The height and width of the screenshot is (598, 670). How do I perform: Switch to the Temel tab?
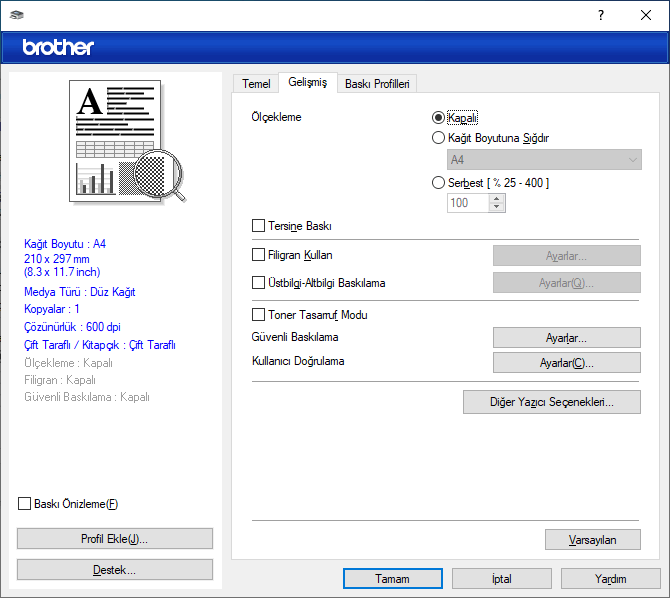pos(256,84)
